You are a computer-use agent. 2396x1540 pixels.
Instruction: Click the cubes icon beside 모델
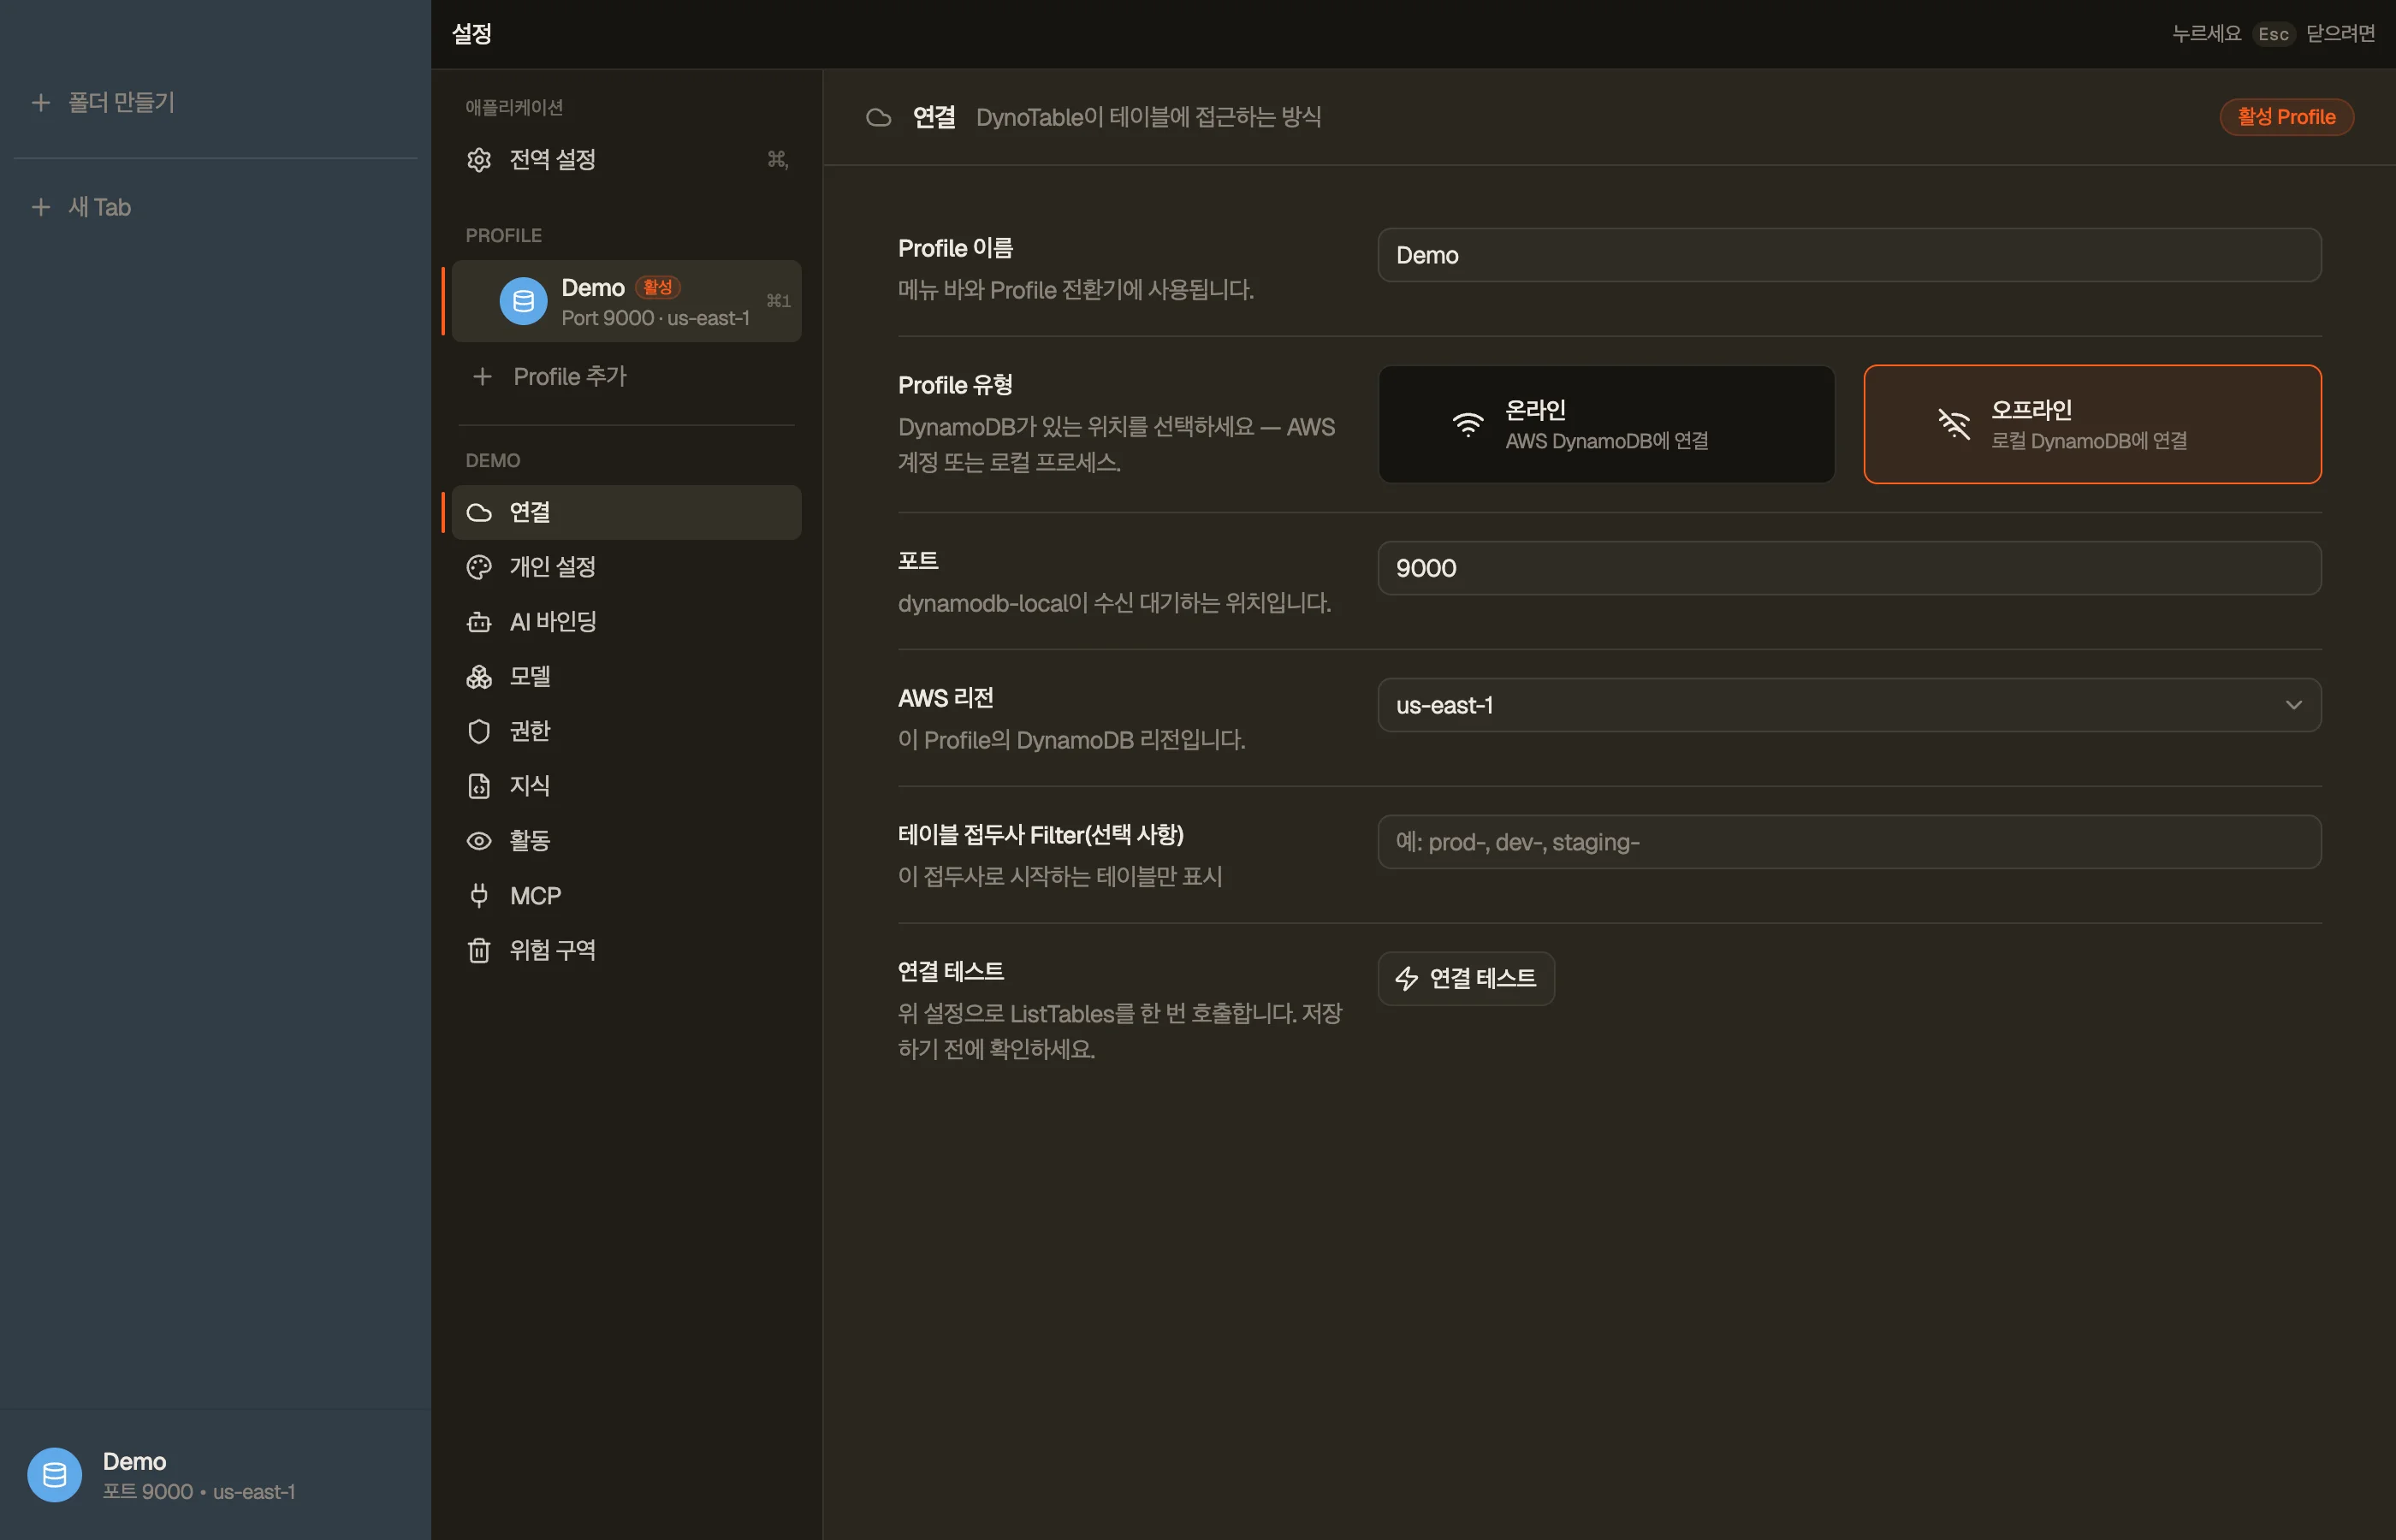click(x=479, y=677)
